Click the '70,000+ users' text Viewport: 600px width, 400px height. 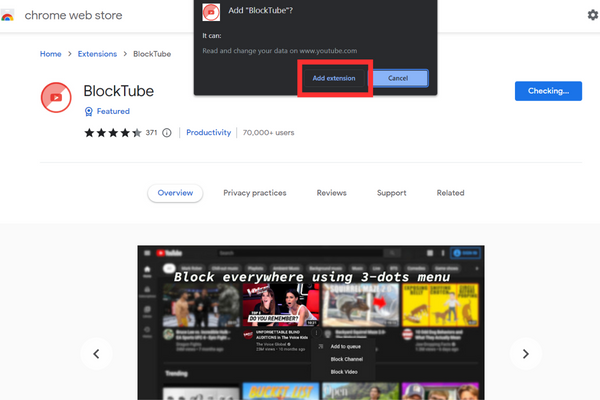click(x=268, y=133)
